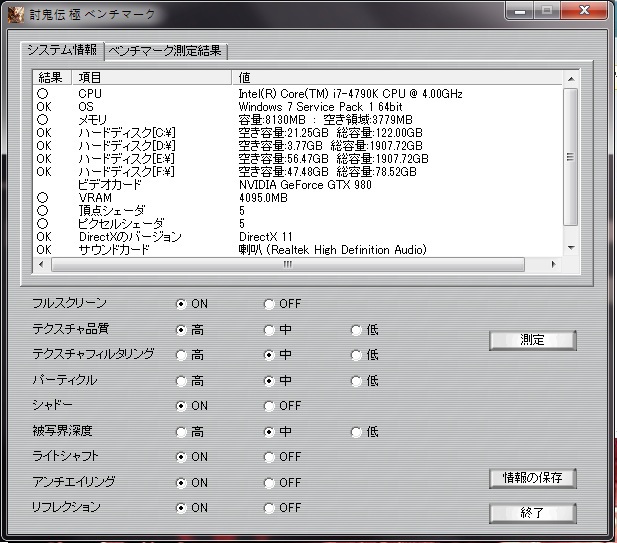
Task: Select the システム情報 tab
Action: tap(63, 50)
